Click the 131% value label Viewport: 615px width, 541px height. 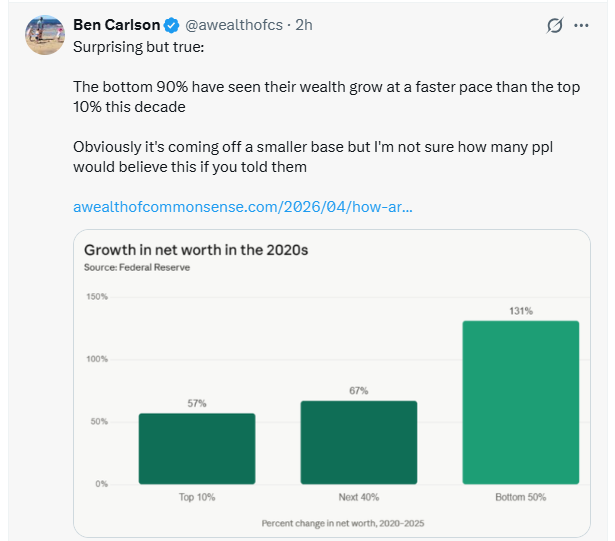[520, 311]
